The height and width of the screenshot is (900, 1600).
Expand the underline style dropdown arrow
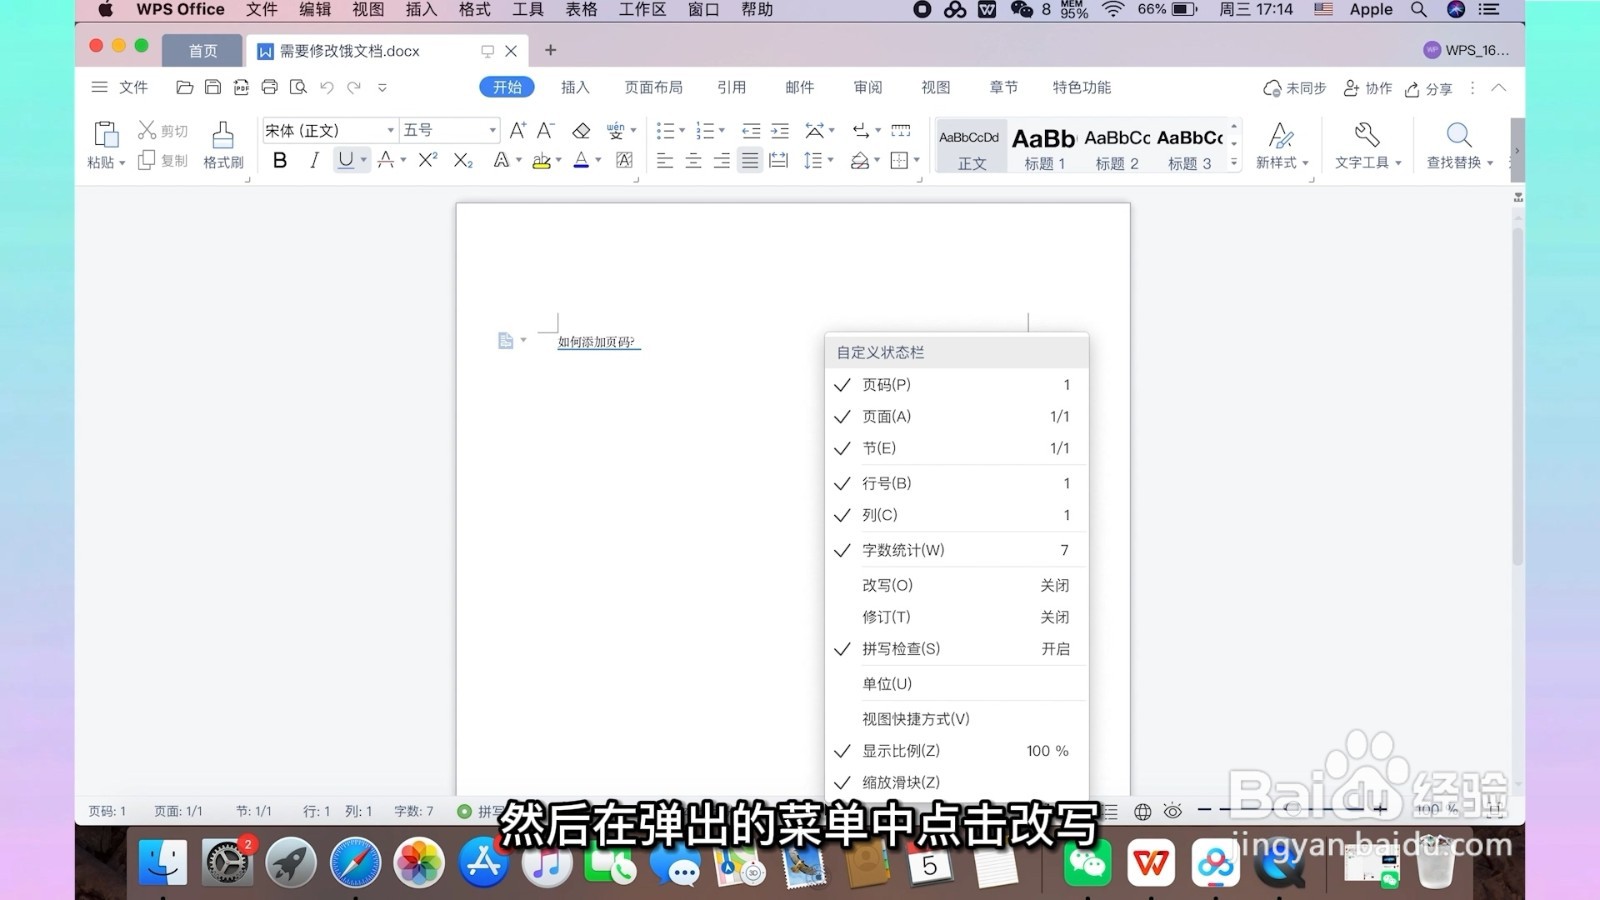362,160
